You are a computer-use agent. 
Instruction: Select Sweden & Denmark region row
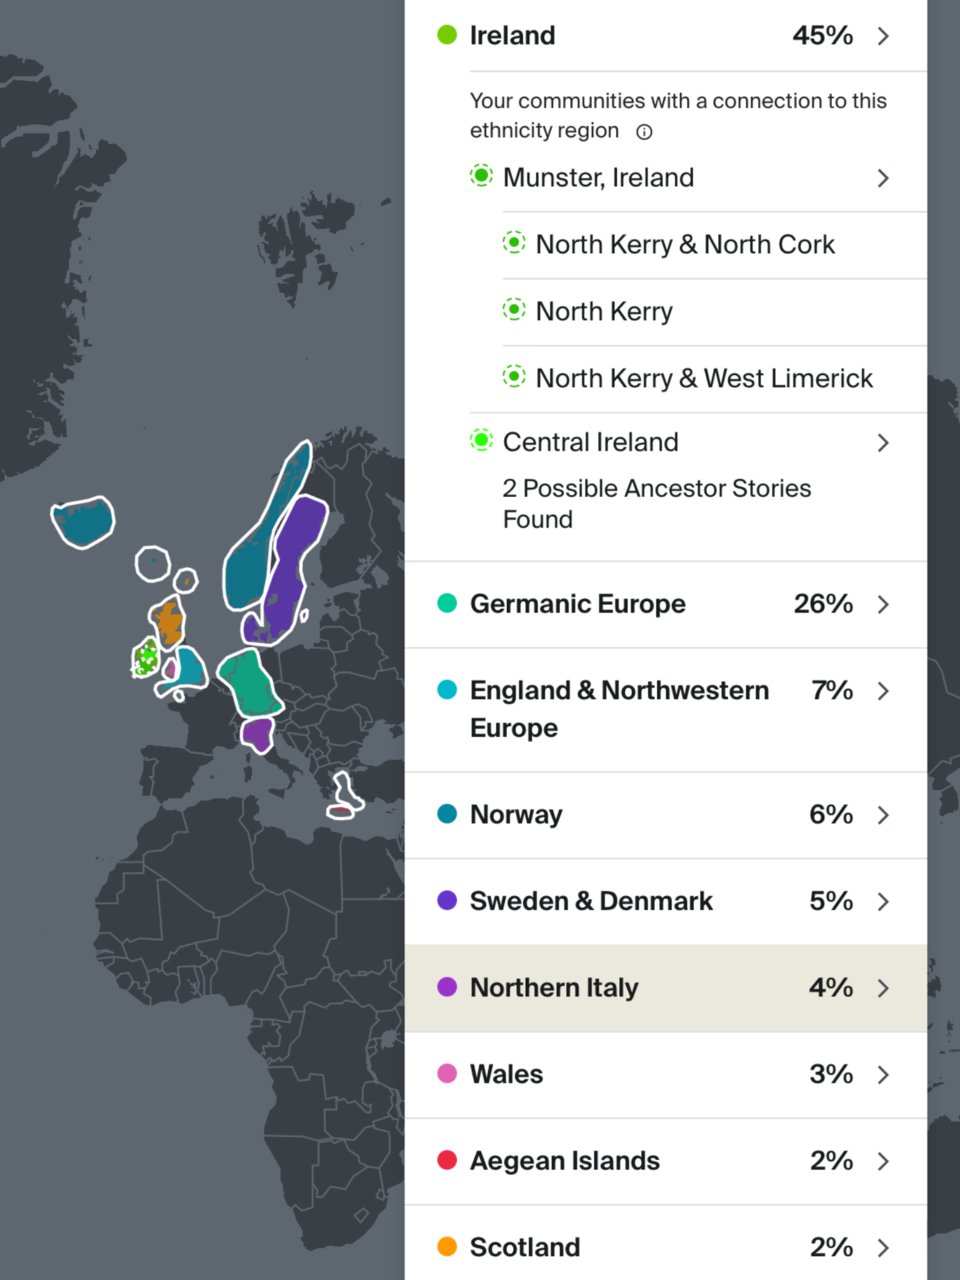click(x=665, y=901)
